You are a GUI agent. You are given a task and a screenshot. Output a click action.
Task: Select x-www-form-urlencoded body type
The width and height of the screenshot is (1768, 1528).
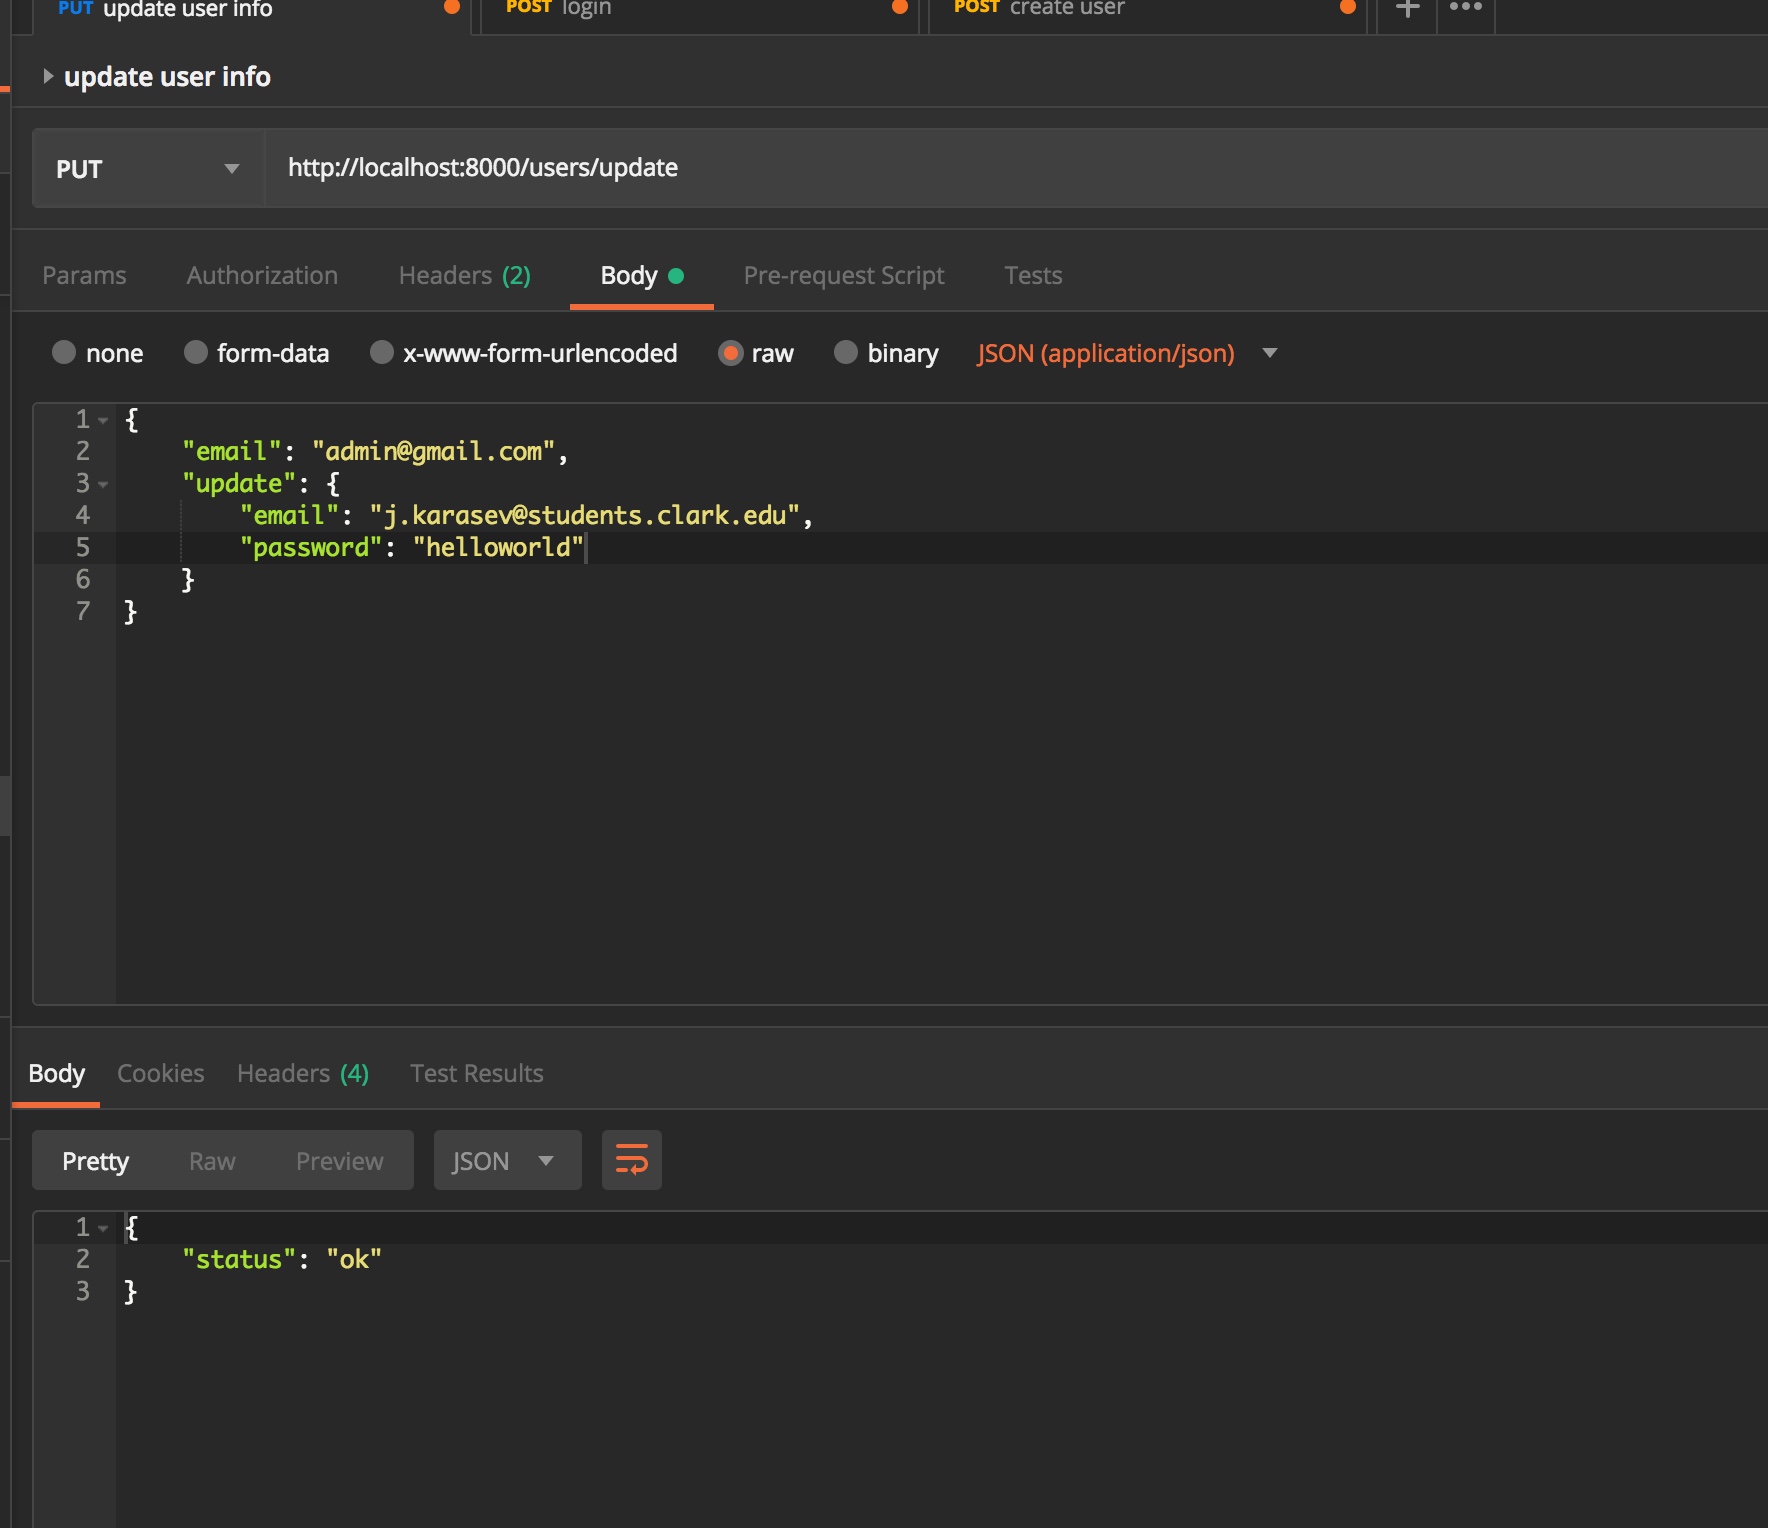381,352
